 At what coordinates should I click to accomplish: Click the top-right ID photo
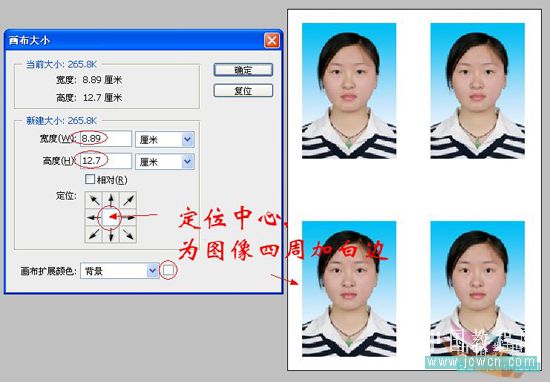(477, 91)
